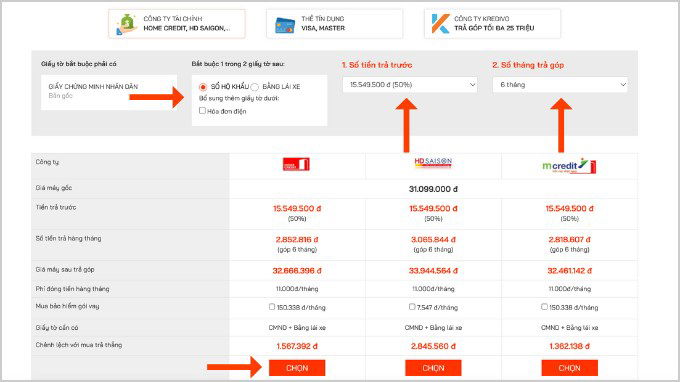680x382 pixels.
Task: Select the Bằng lái xe radio option
Action: coord(255,87)
